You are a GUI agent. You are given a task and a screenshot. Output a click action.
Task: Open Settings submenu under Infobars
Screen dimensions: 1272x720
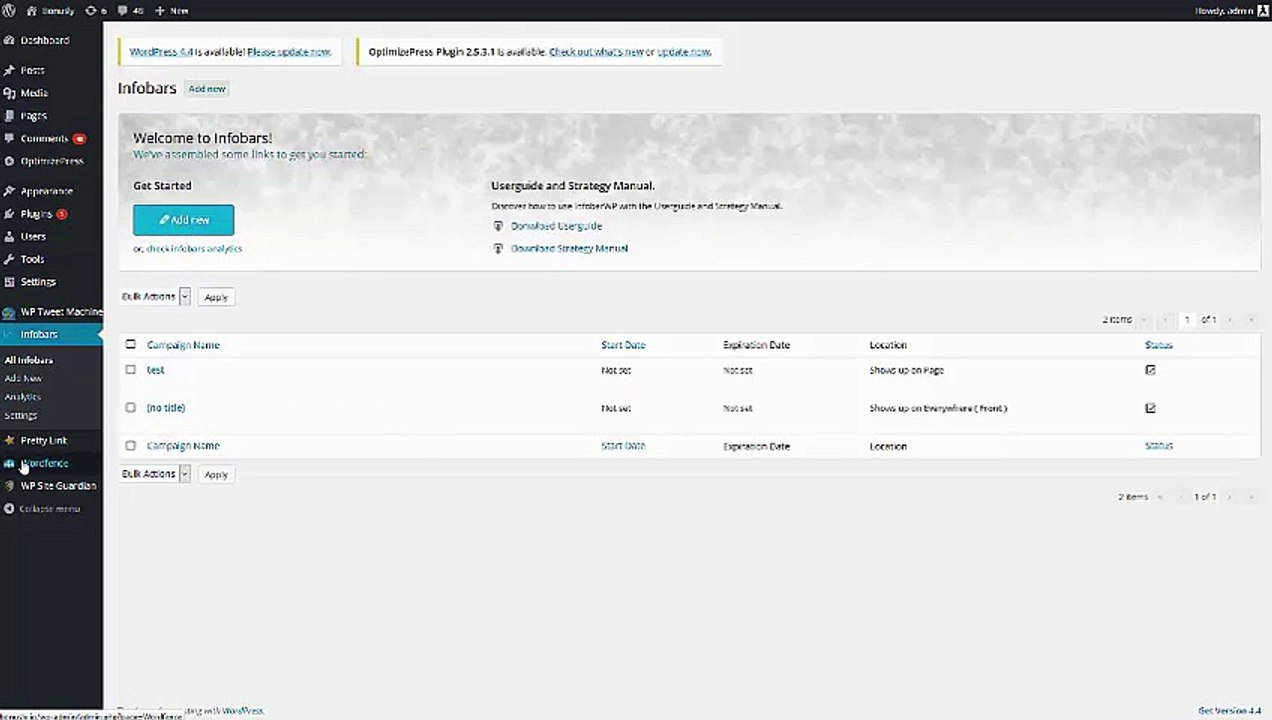coord(21,415)
